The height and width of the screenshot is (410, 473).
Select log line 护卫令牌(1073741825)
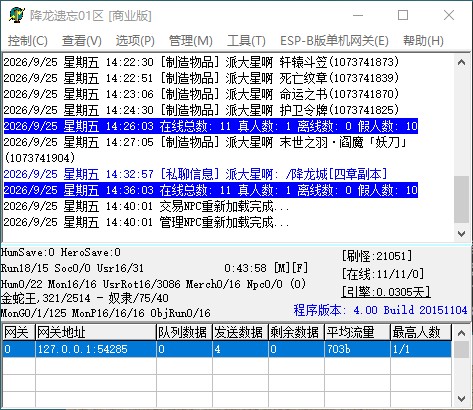point(201,110)
